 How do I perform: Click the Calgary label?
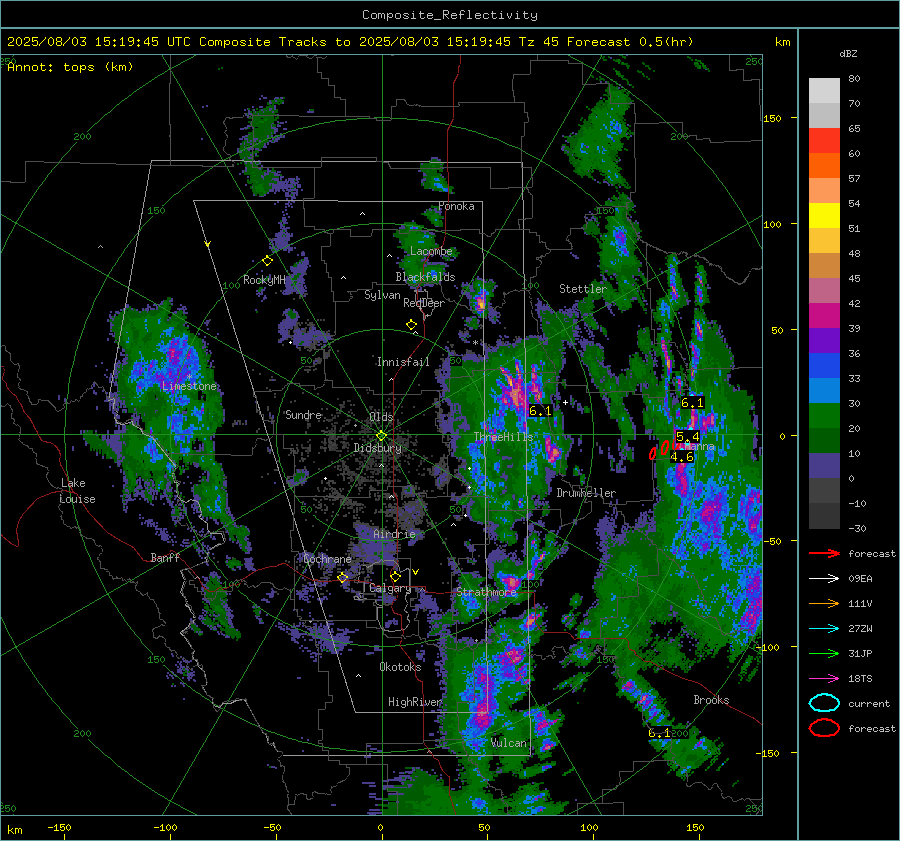390,588
